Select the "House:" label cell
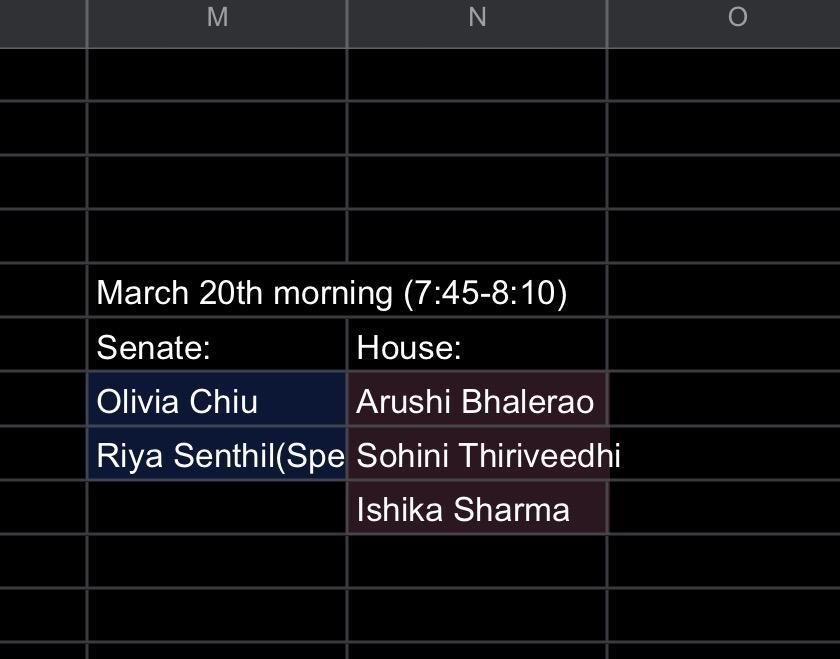The image size is (840, 659). pos(476,347)
